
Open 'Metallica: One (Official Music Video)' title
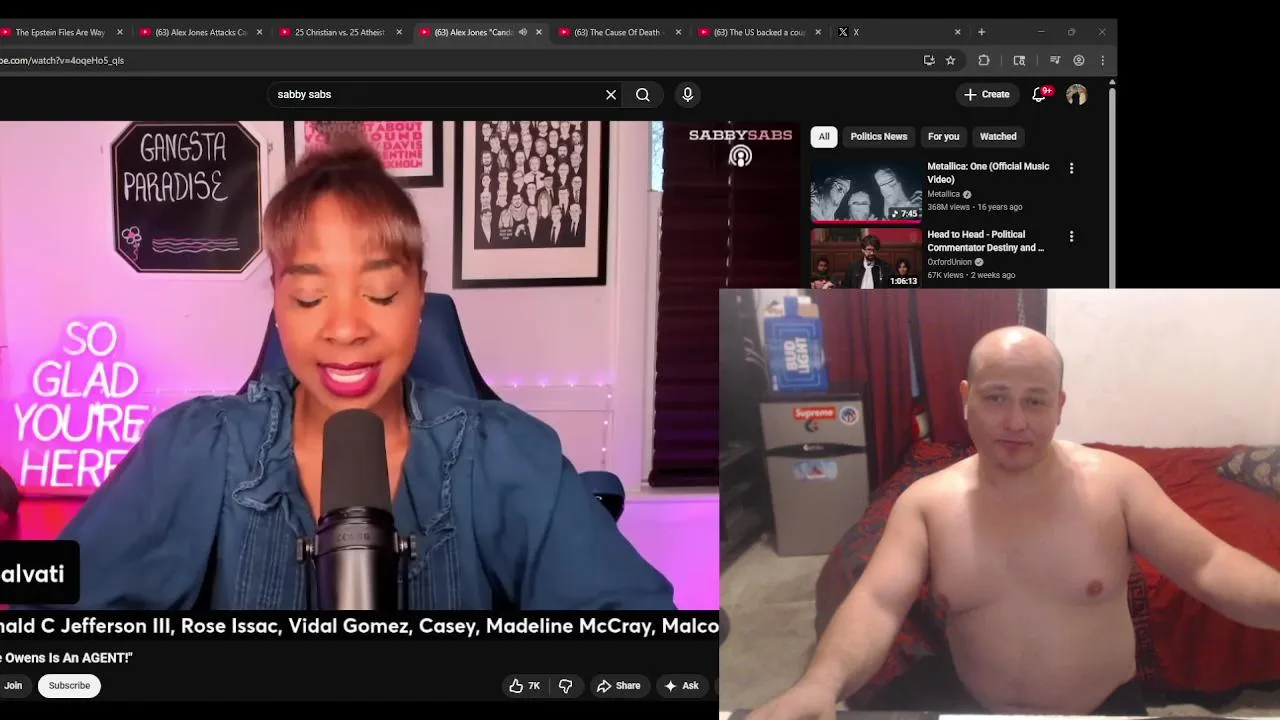988,172
